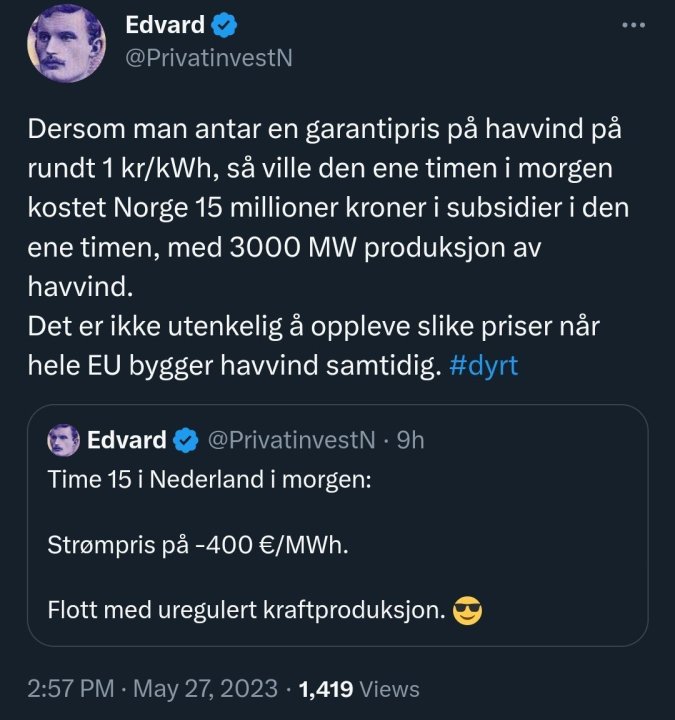Click the small avatar in the quoted tweet
The height and width of the screenshot is (720, 675).
[x=63, y=439]
